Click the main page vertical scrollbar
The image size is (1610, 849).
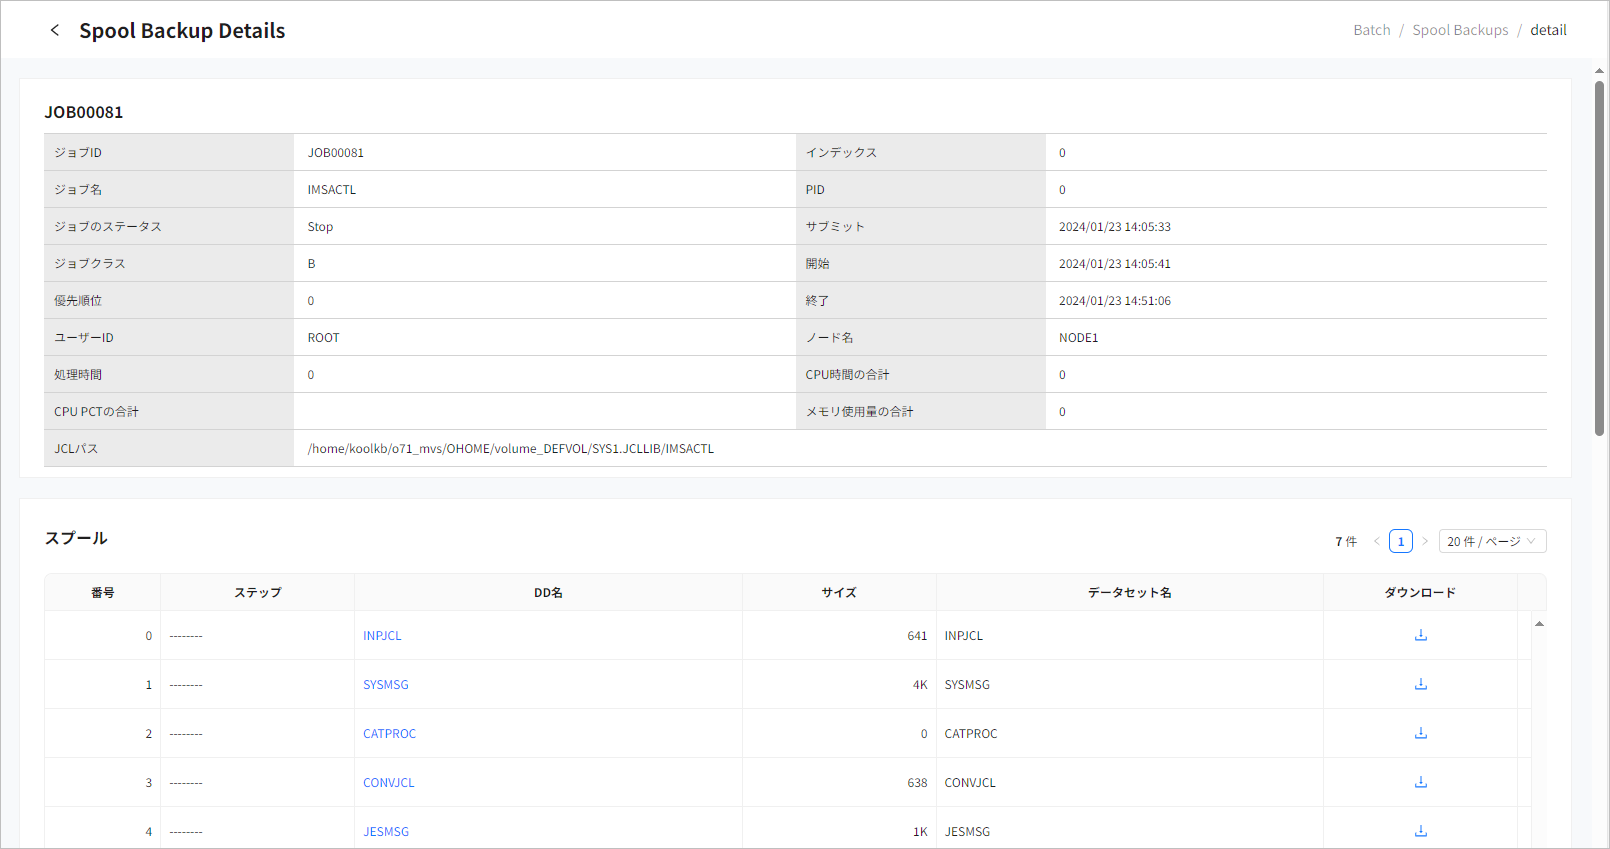click(x=1599, y=260)
